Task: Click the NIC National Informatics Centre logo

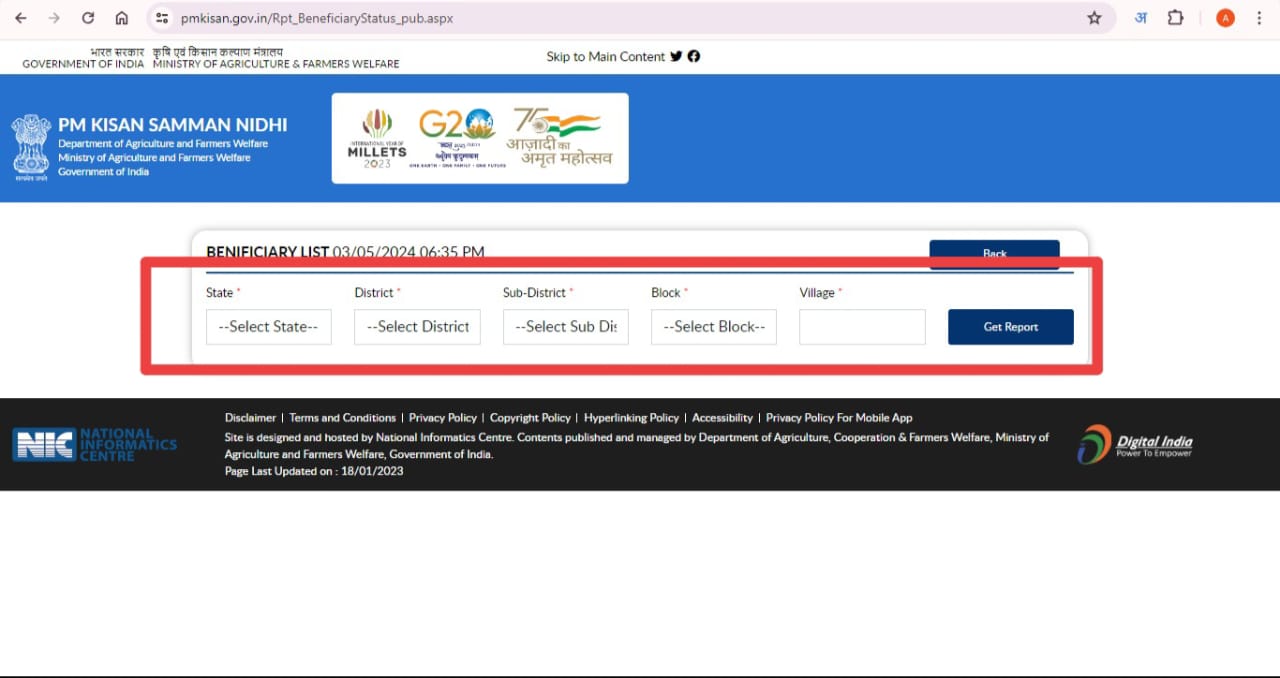Action: coord(94,445)
